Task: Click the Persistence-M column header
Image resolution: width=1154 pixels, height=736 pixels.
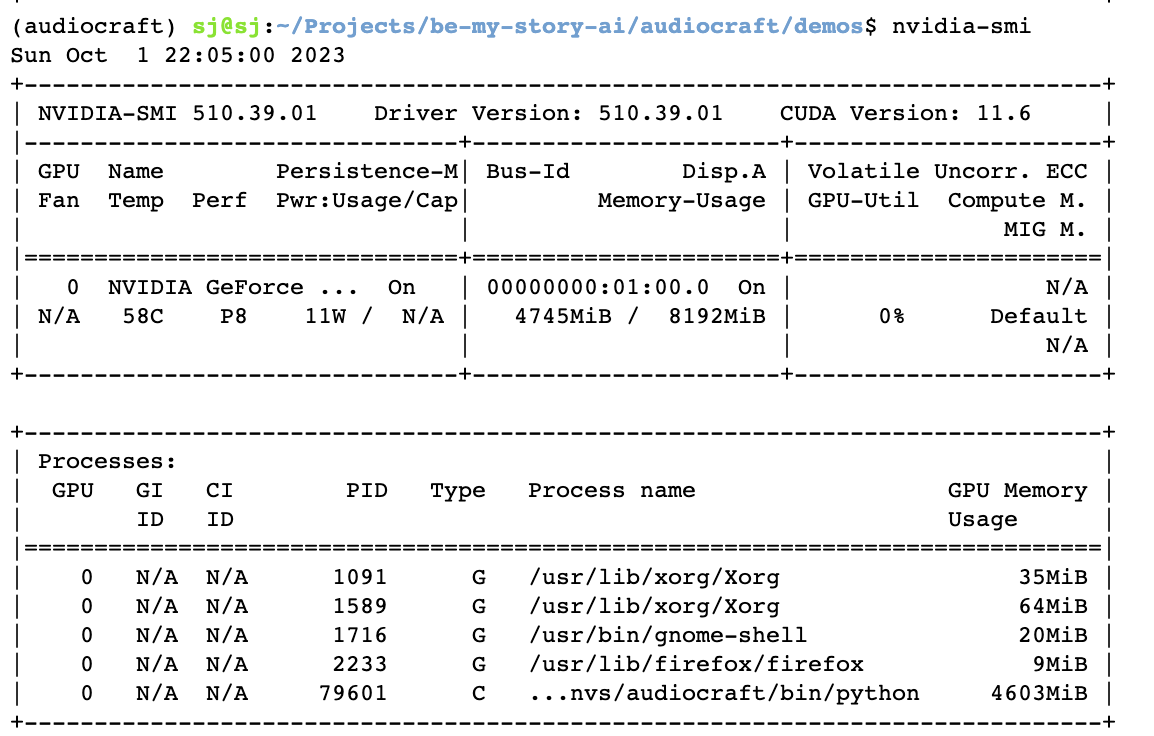Action: point(367,172)
